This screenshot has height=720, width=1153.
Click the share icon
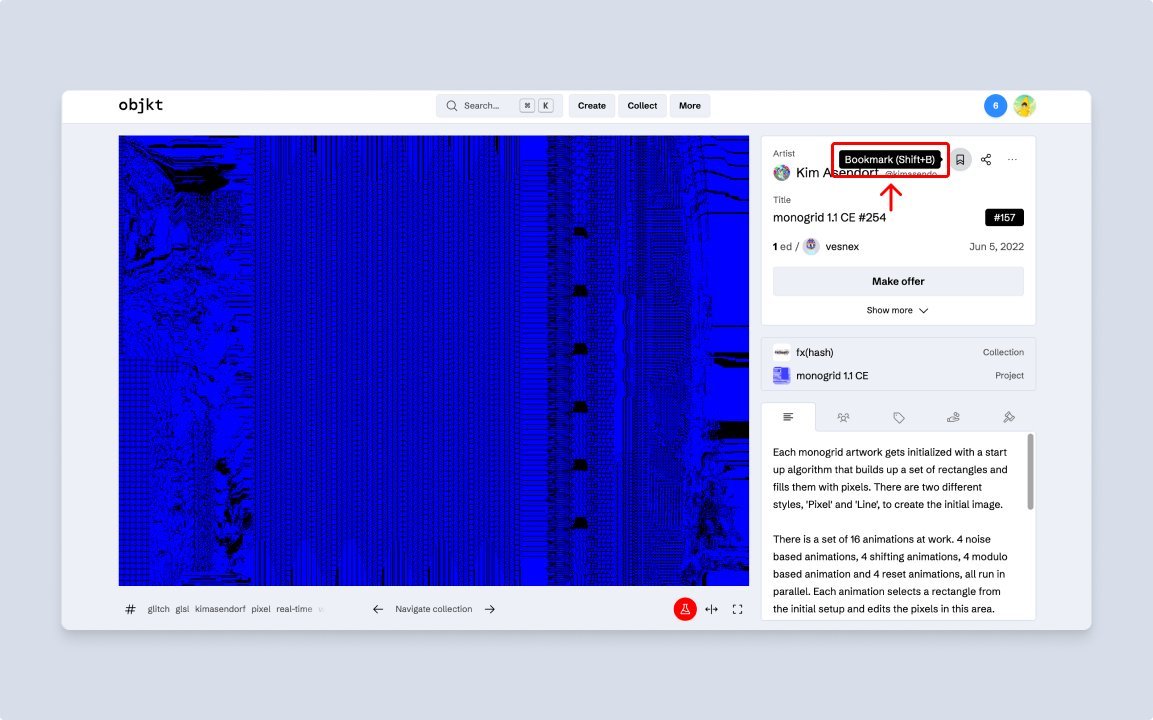tap(986, 160)
